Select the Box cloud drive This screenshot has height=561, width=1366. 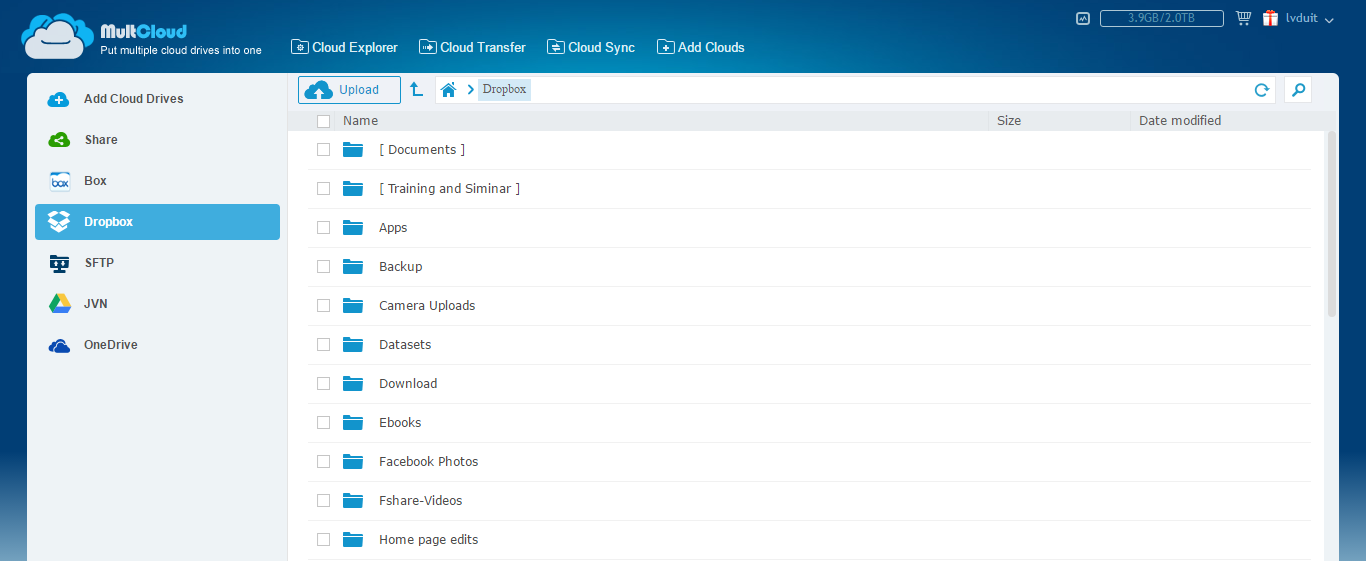157,181
